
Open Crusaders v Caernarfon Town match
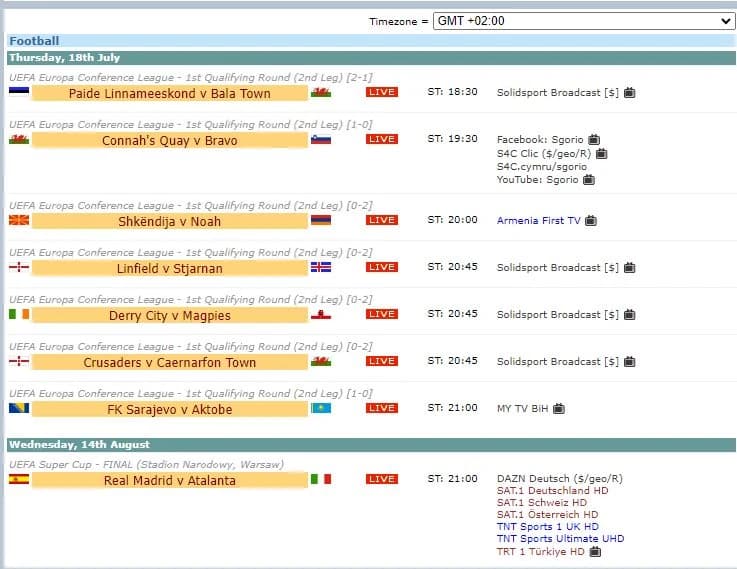pyautogui.click(x=170, y=362)
